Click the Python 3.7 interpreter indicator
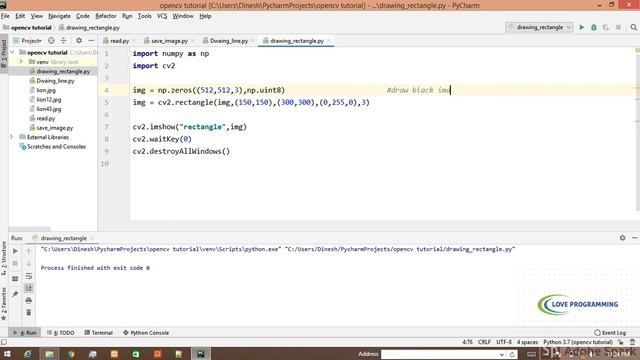 578,342
